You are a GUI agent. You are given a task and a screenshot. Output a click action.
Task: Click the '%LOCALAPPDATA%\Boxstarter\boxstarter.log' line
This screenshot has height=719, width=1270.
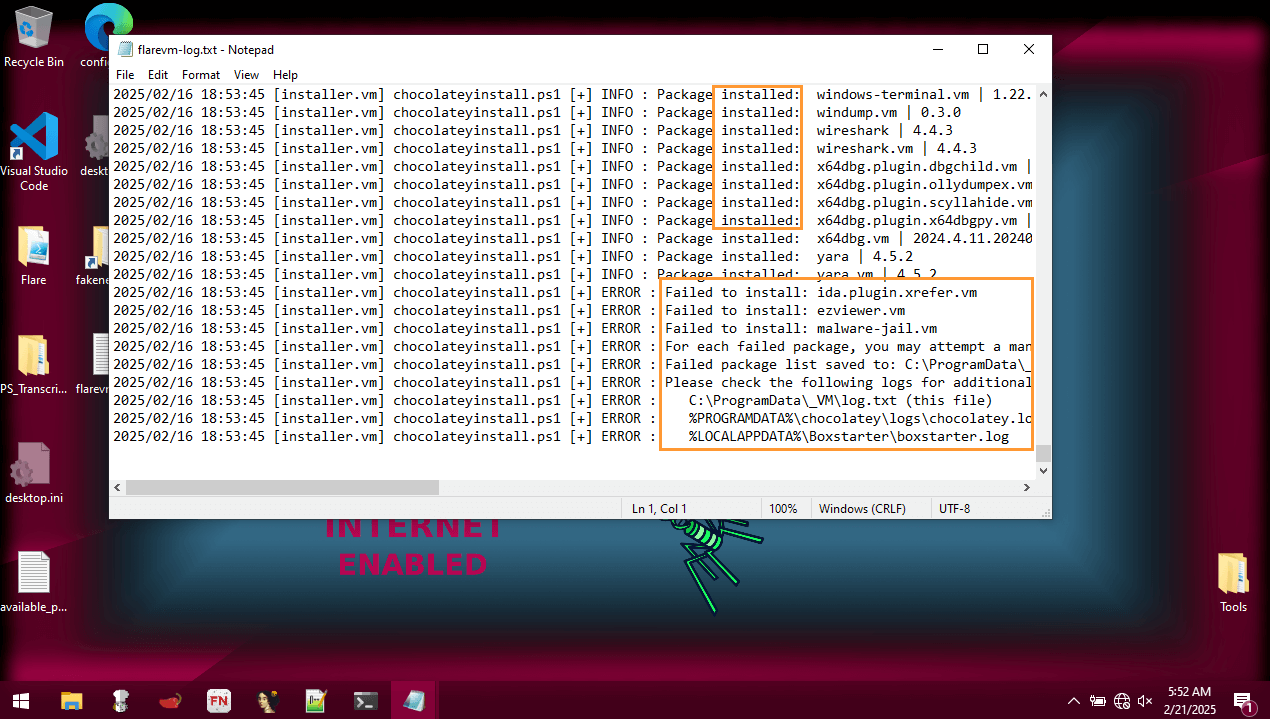coord(849,436)
